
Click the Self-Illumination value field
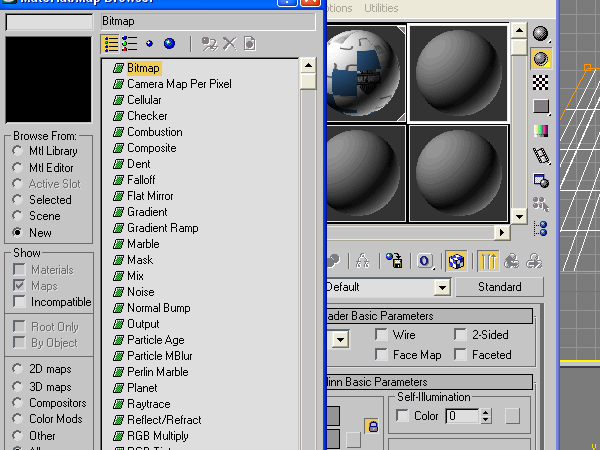click(463, 416)
